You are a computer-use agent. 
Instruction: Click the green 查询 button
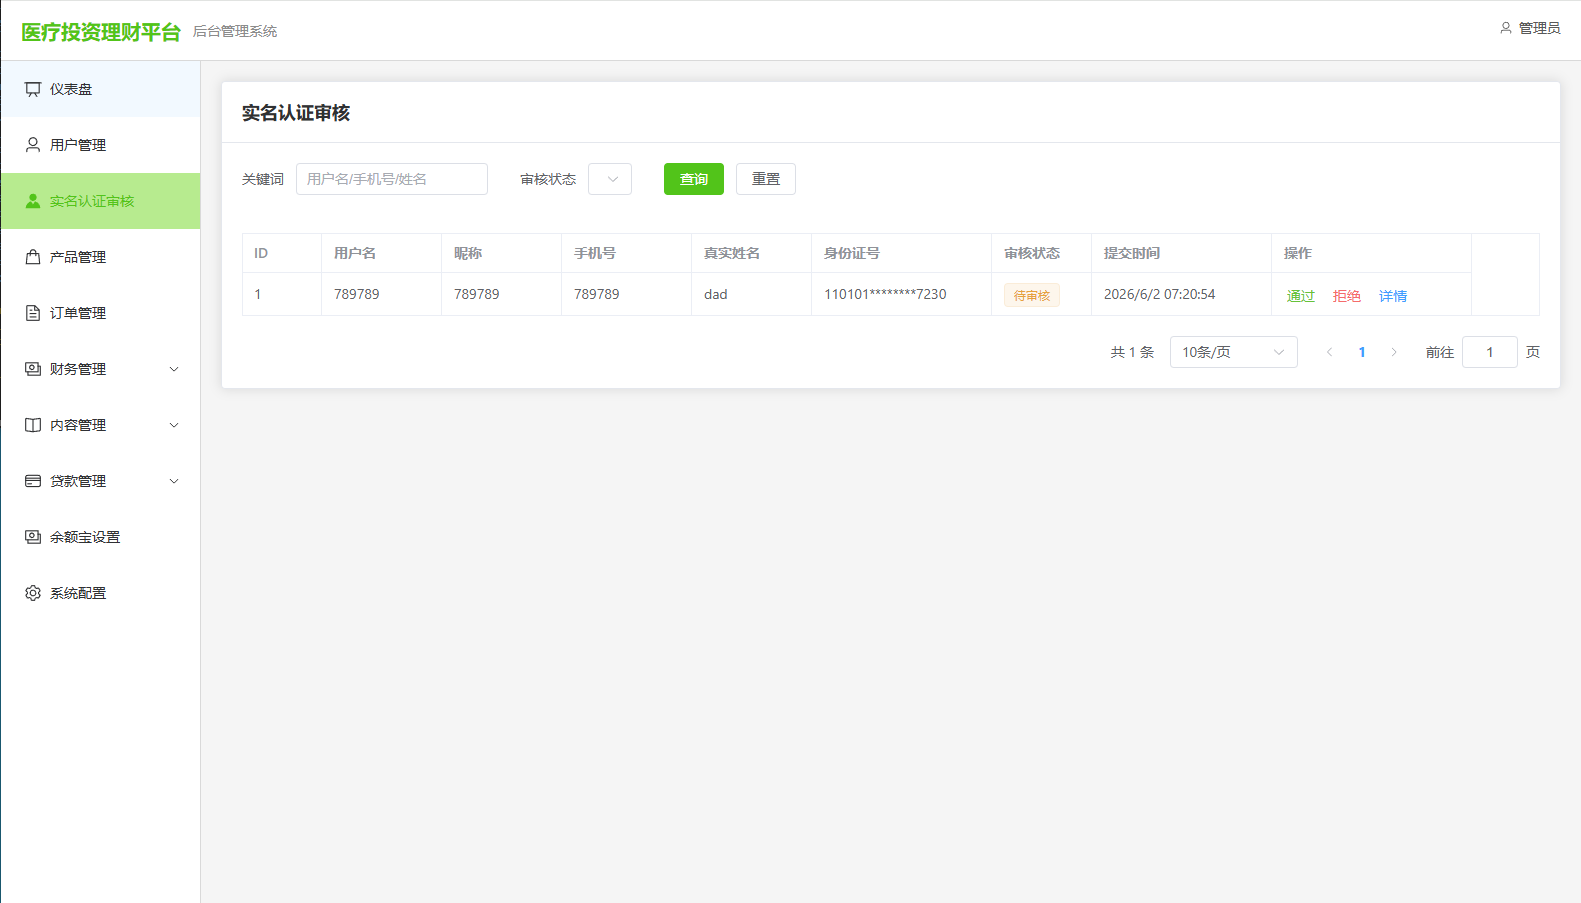click(x=694, y=179)
